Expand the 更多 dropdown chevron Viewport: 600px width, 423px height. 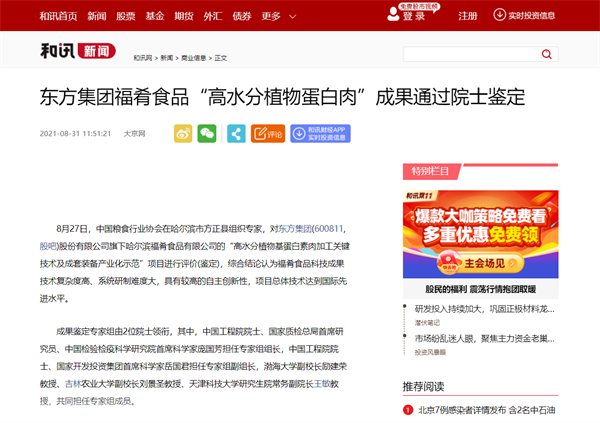pos(292,16)
